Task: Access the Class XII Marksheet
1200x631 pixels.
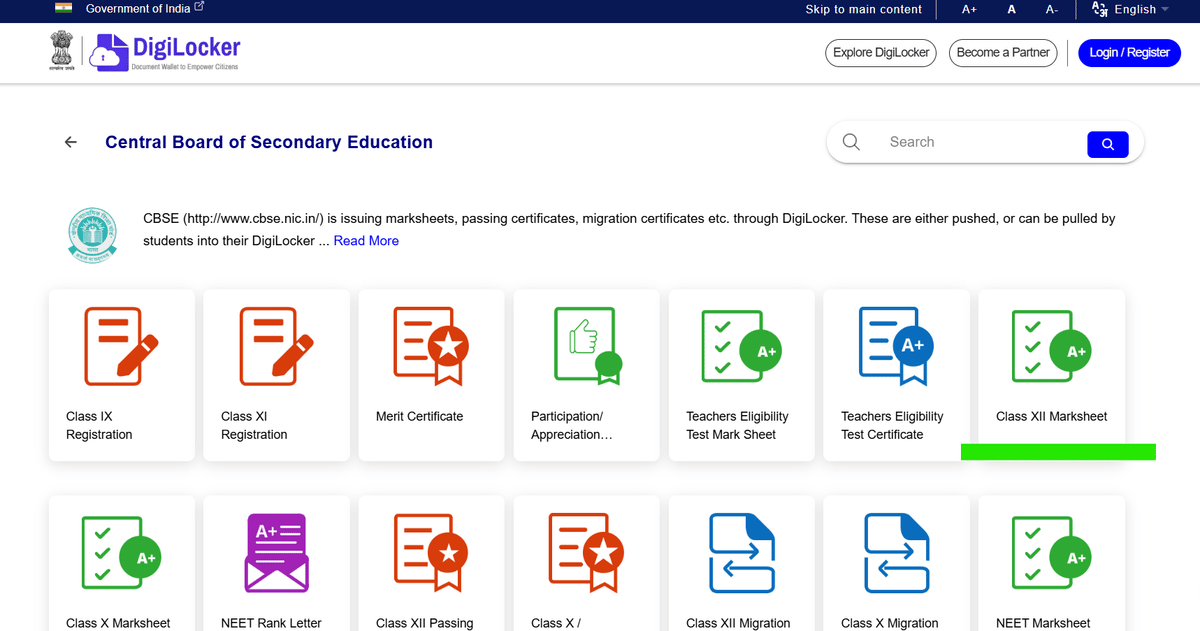Action: click(1051, 370)
